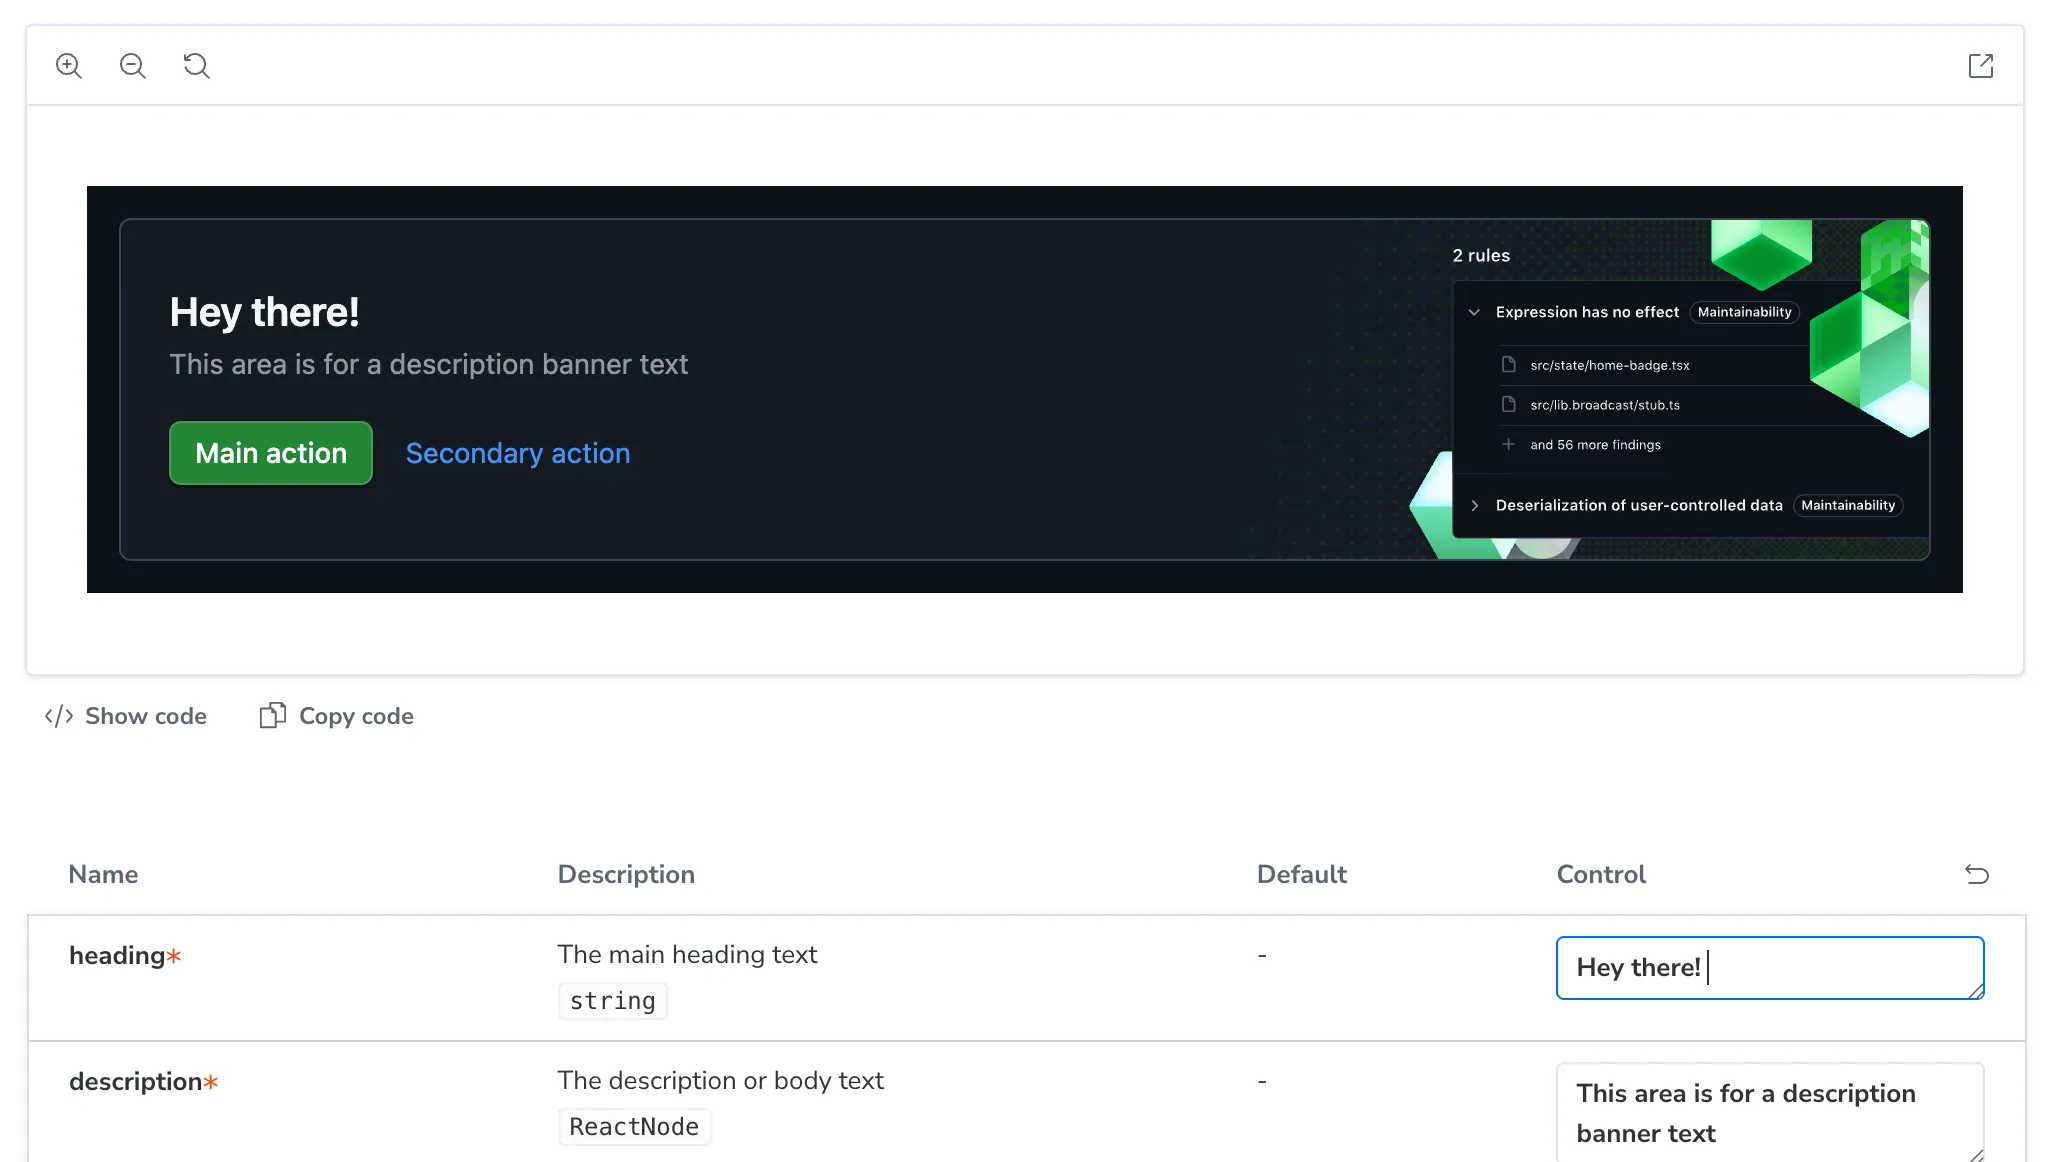
Task: Click the zoom out magnifier icon
Action: click(133, 66)
